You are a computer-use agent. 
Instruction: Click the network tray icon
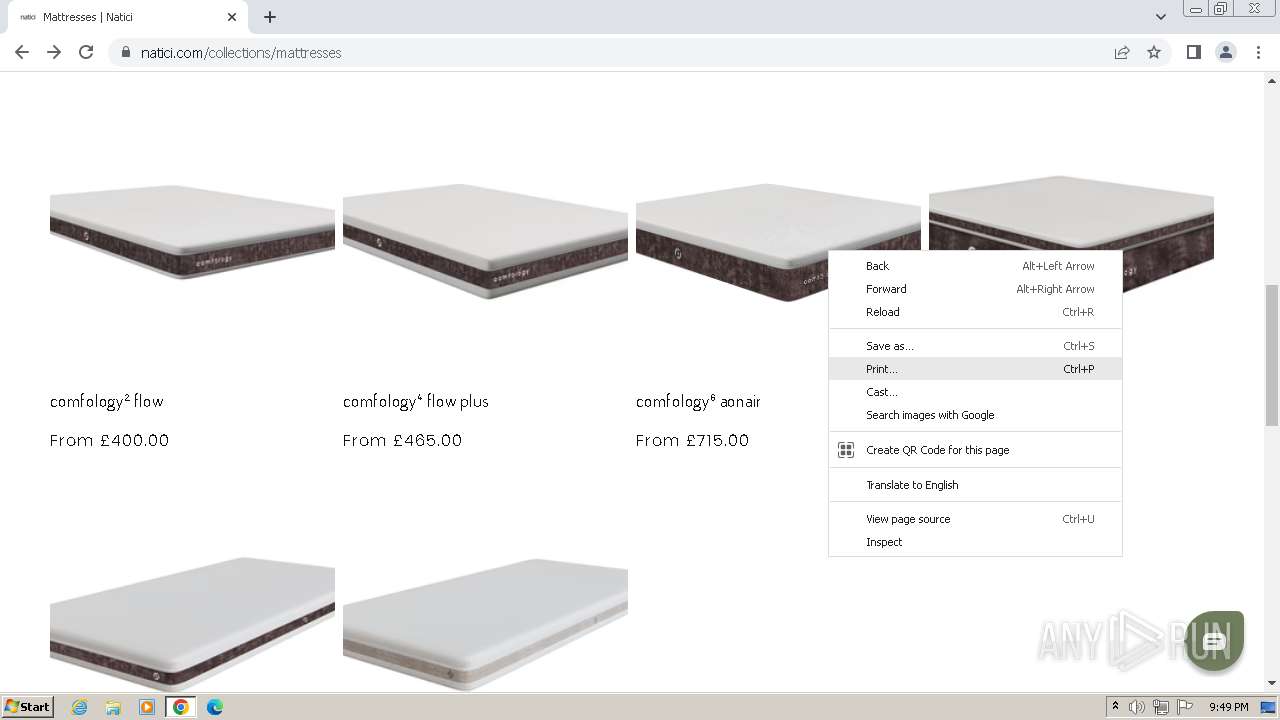1161,707
